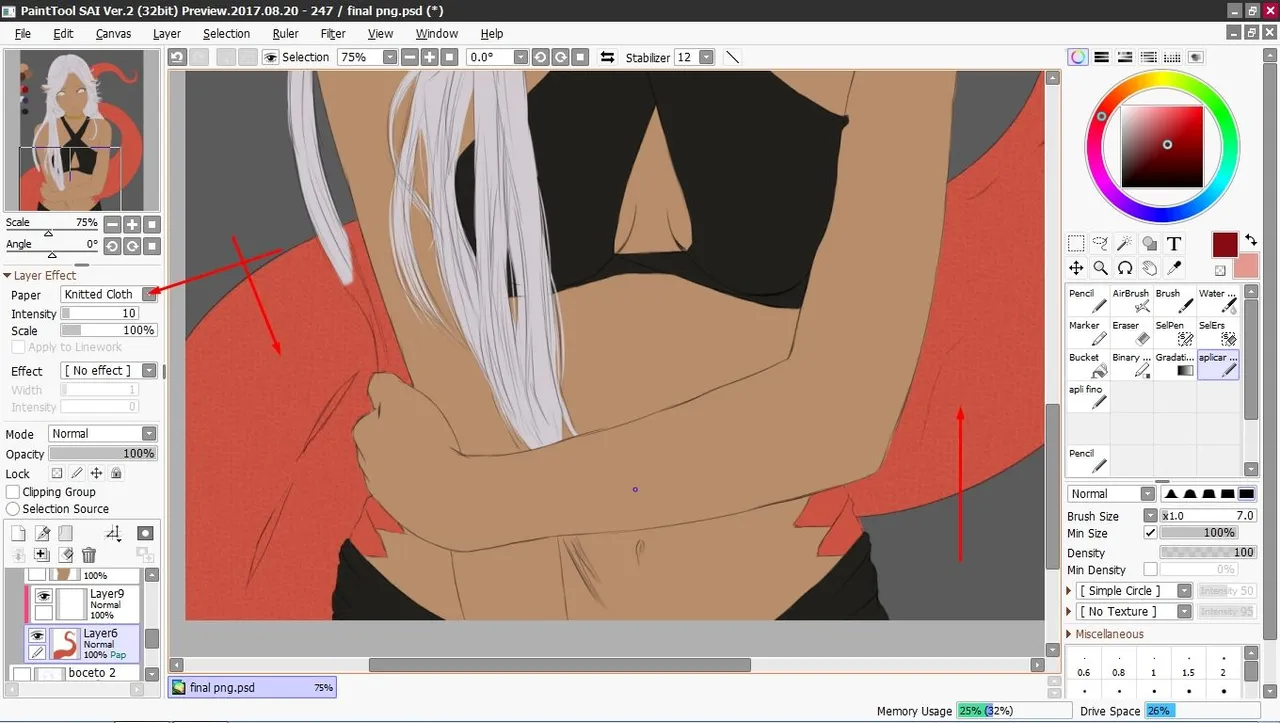Viewport: 1280px width, 723px height.
Task: Click the delete layer trash icon
Action: click(x=89, y=555)
